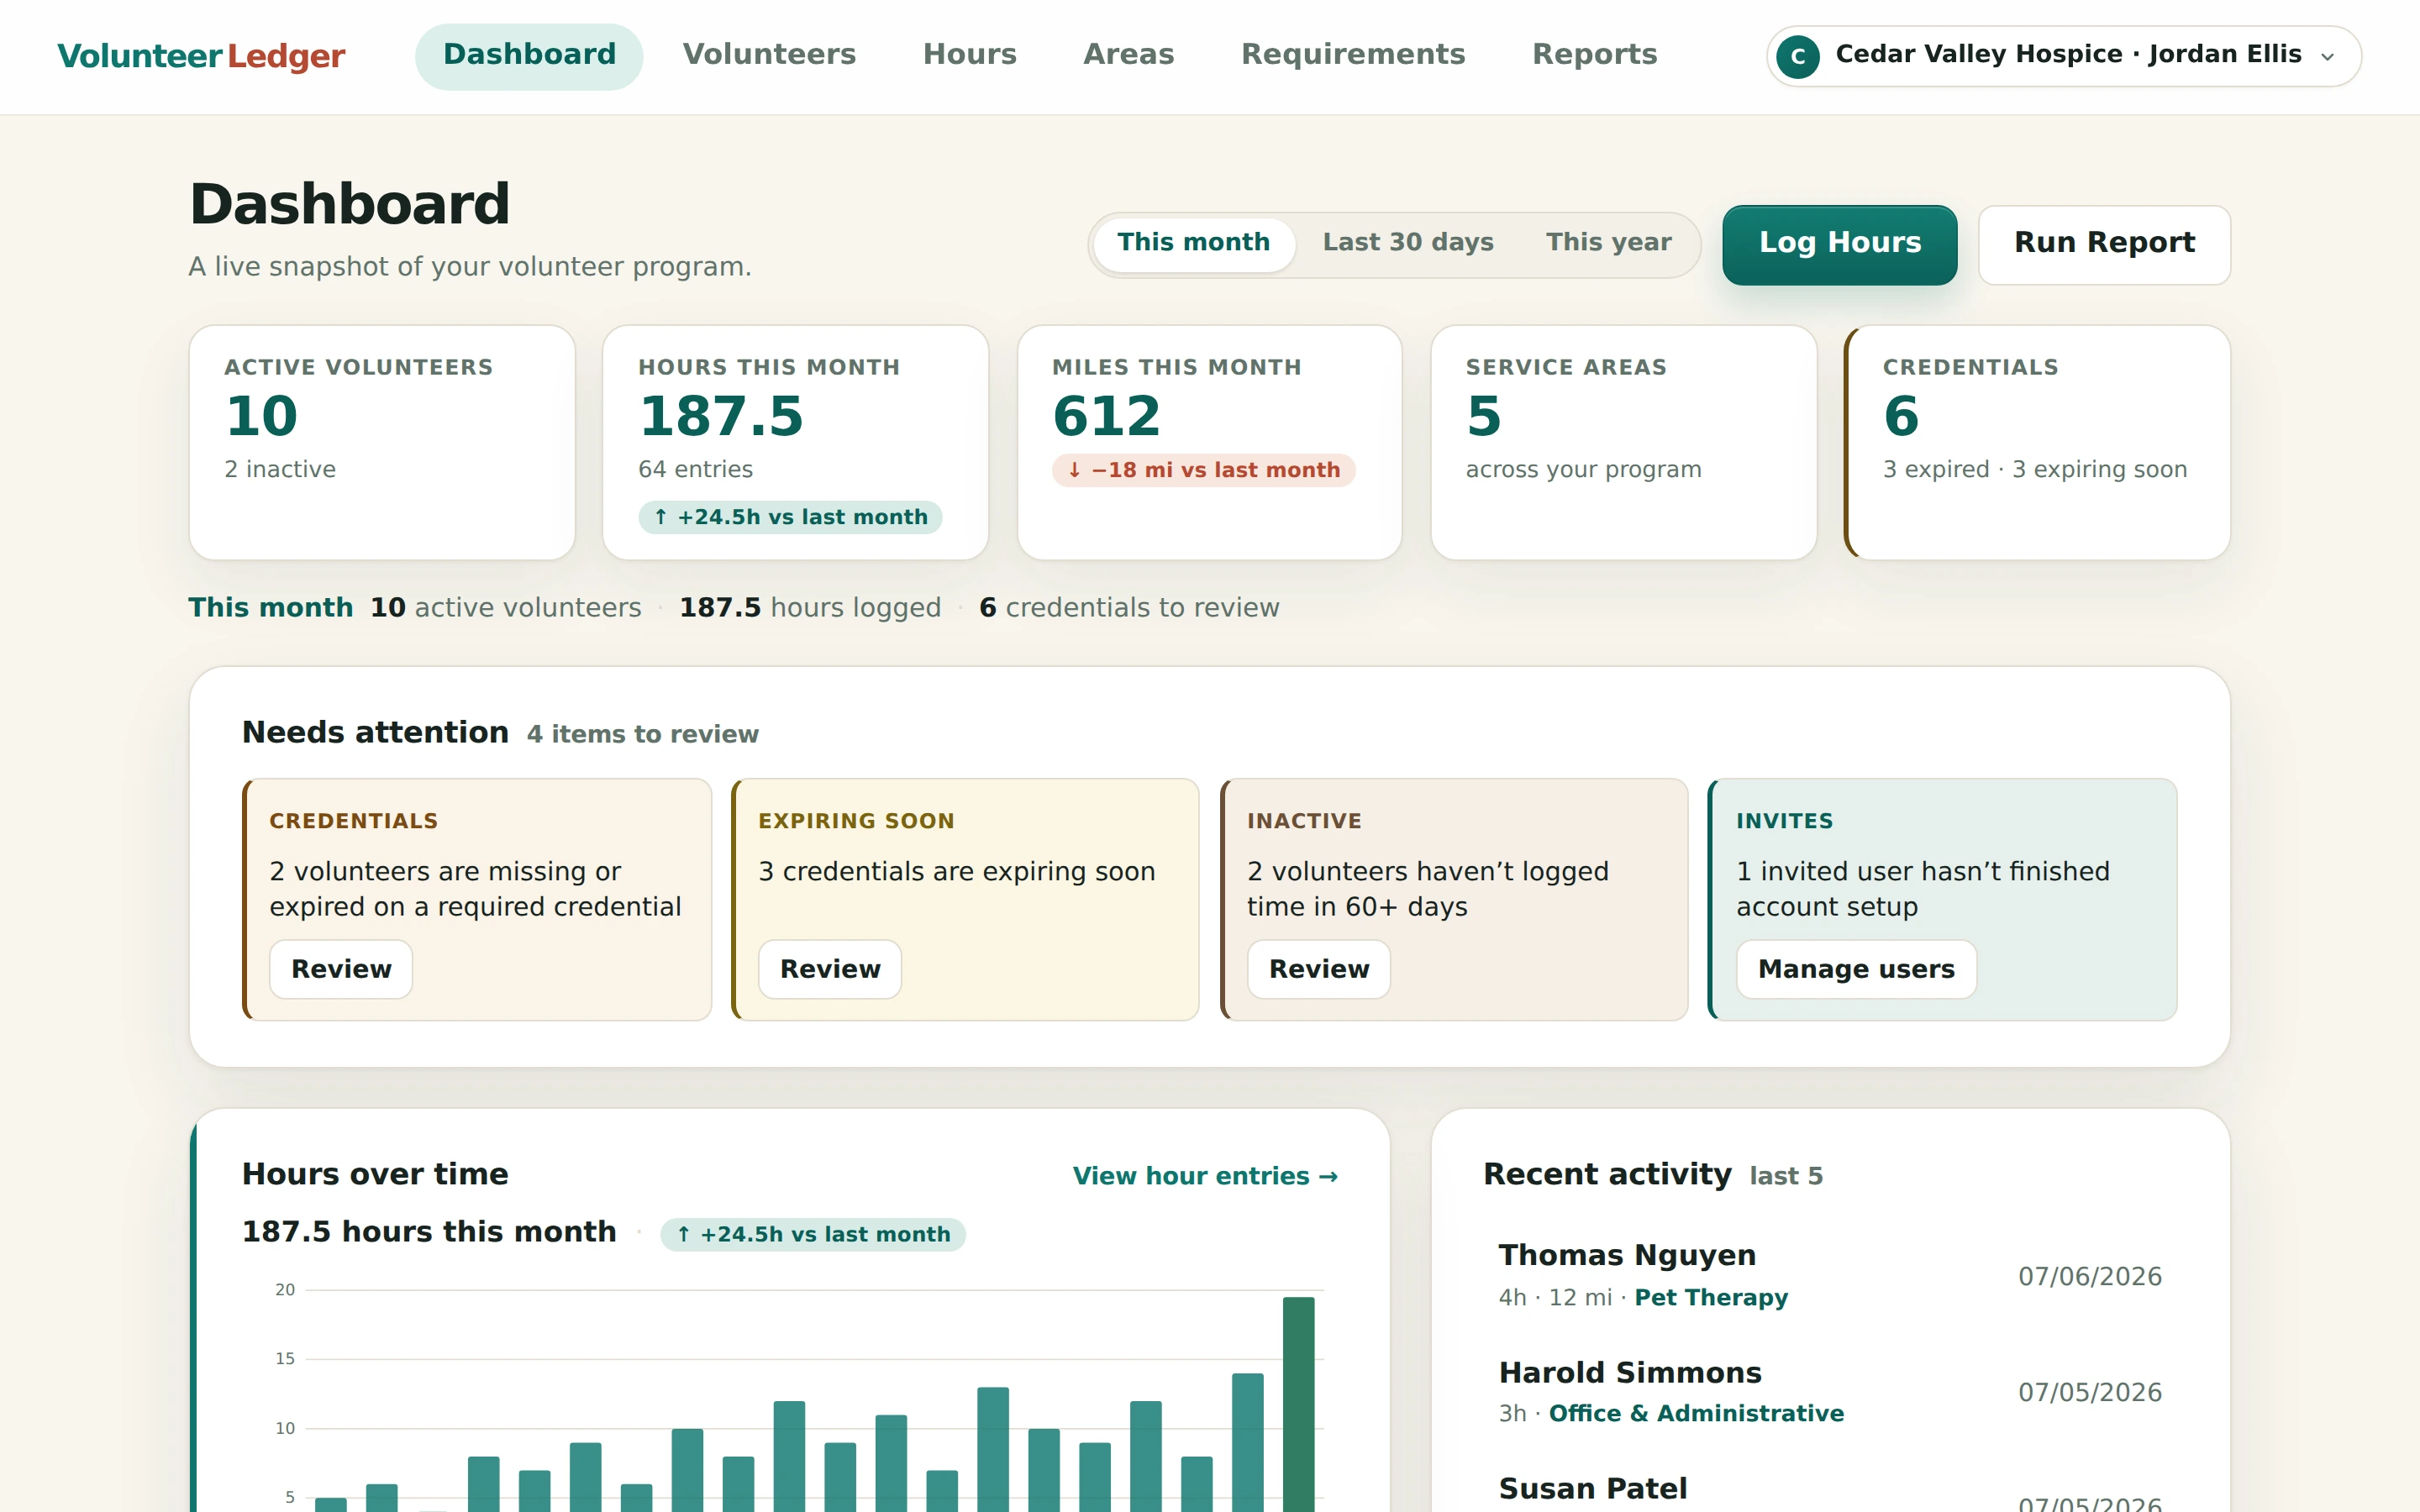Viewport: 2420px width, 1512px height.
Task: Click the +24.5h badge above the chart
Action: [813, 1235]
